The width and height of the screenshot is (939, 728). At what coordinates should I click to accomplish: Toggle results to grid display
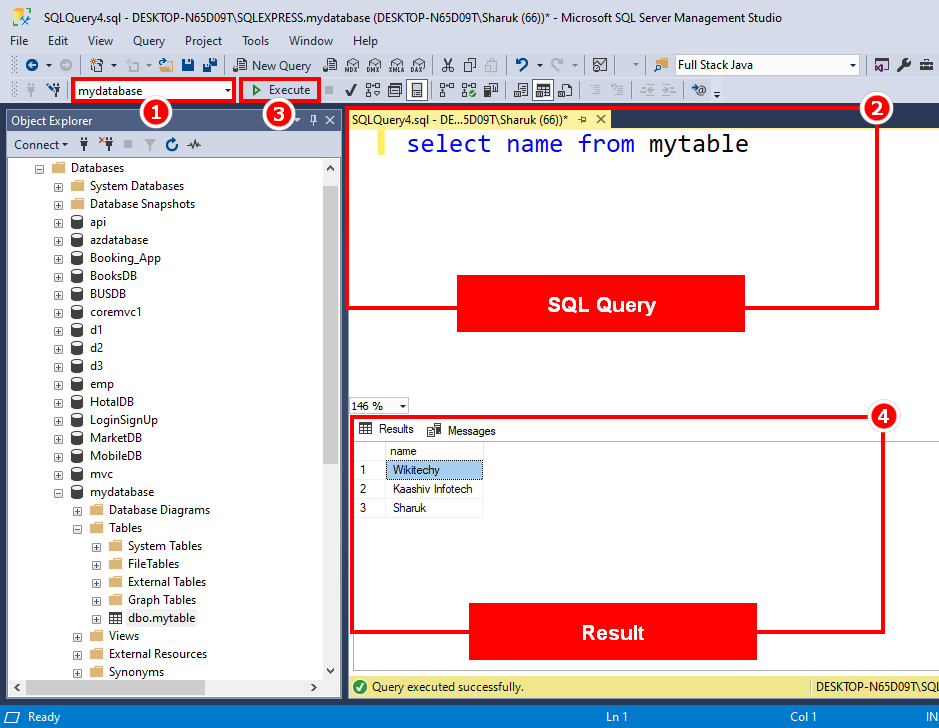pyautogui.click(x=543, y=90)
